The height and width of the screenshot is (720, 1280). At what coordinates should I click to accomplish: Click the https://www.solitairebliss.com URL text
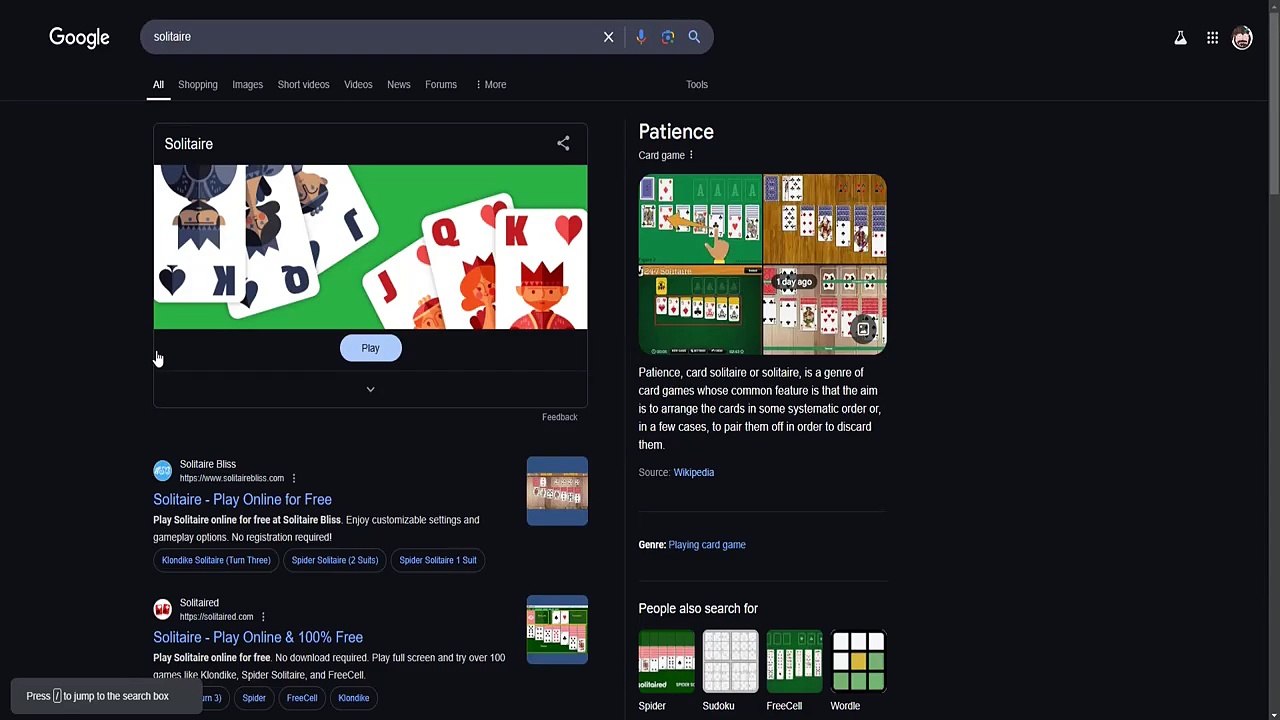(232, 478)
